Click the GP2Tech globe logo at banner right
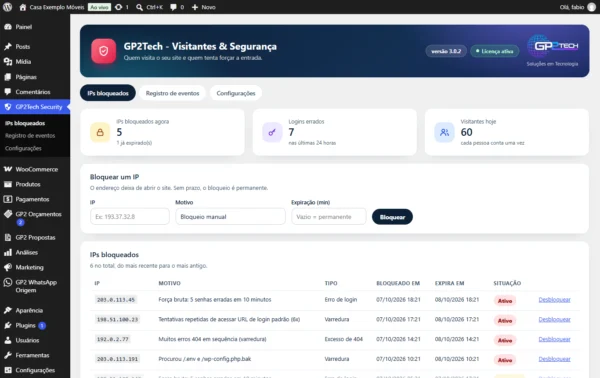This screenshot has width=600, height=378. click(553, 46)
